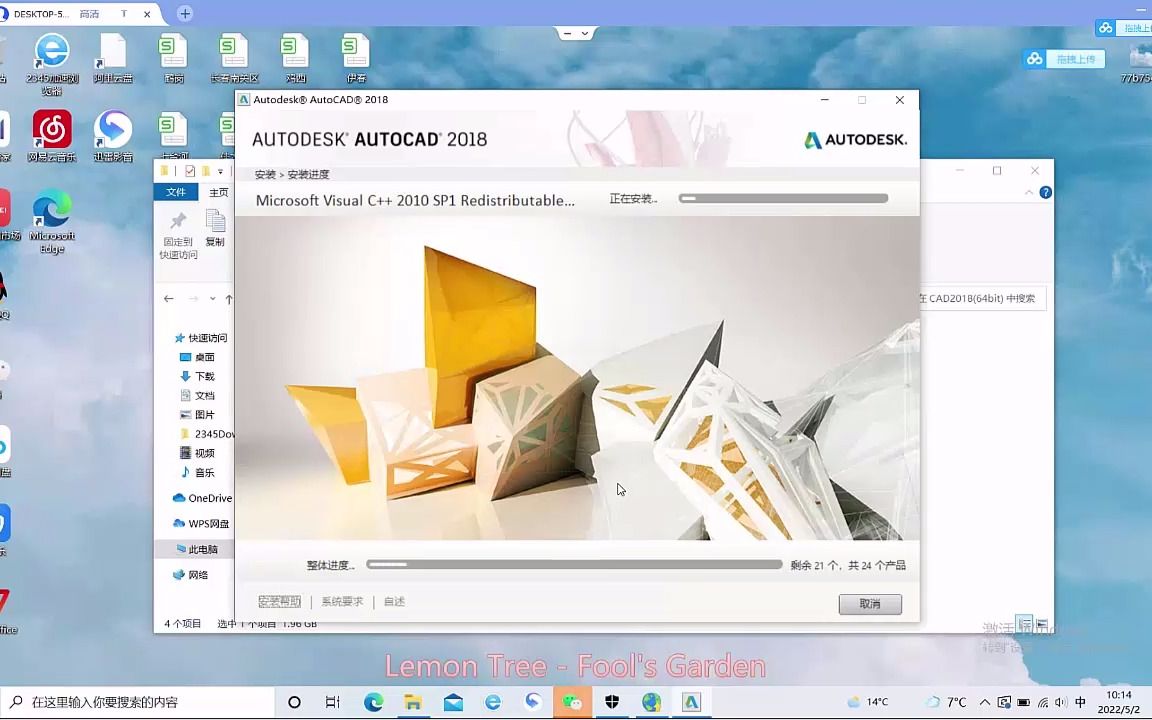Click the Autodesk app icon on the taskbar
The image size is (1152, 720).
(x=690, y=702)
